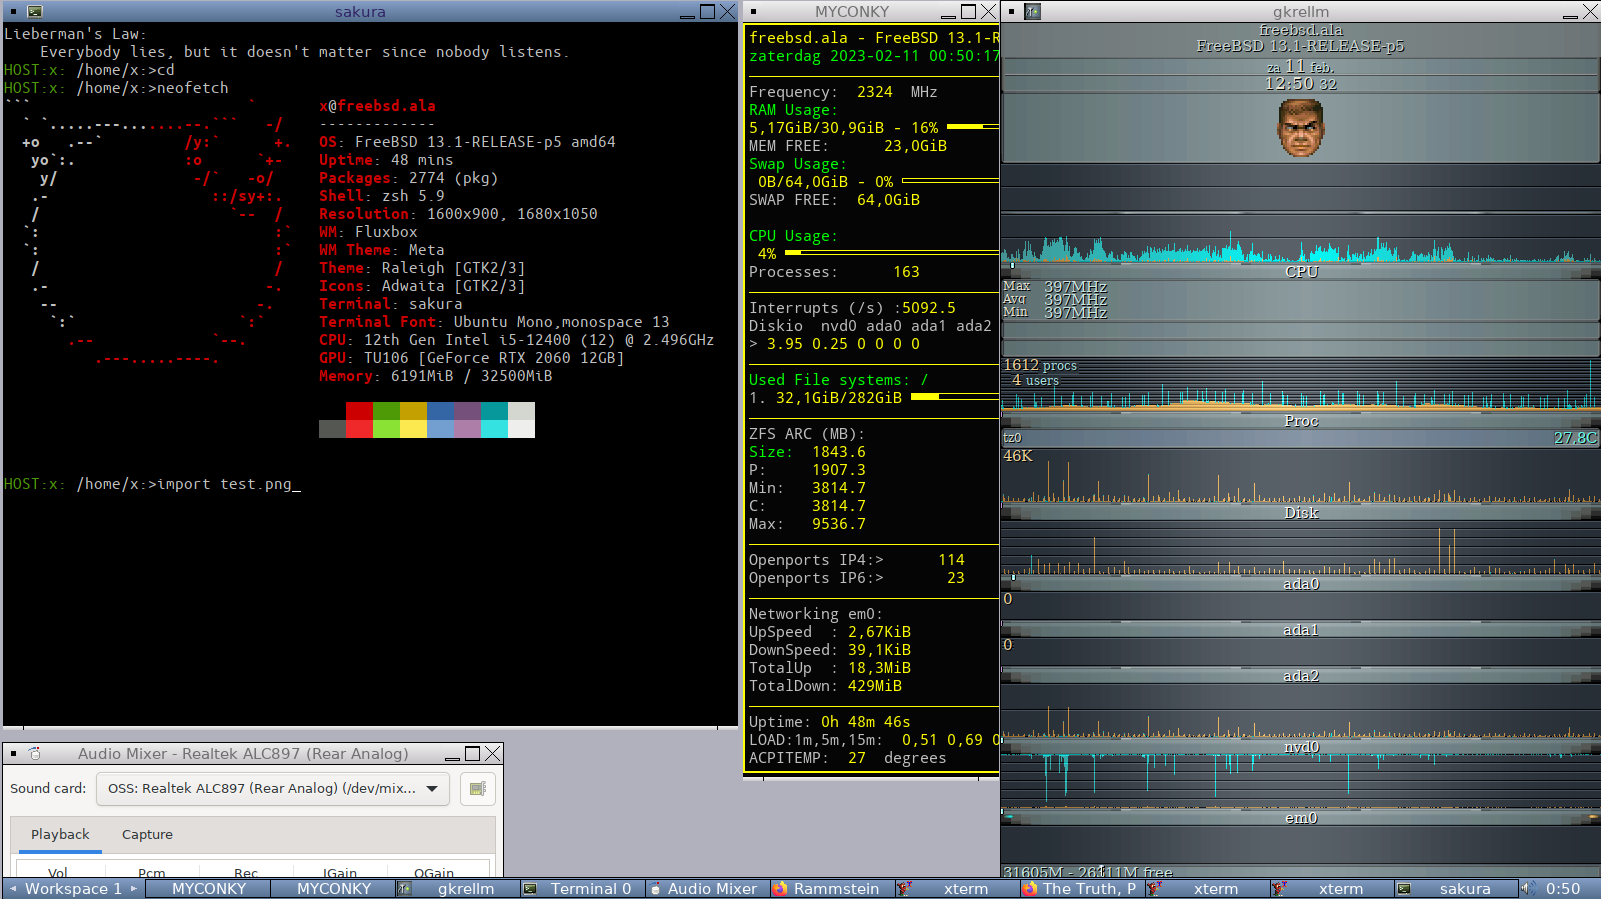
Task: Maximize the sakura window
Action: tap(708, 12)
